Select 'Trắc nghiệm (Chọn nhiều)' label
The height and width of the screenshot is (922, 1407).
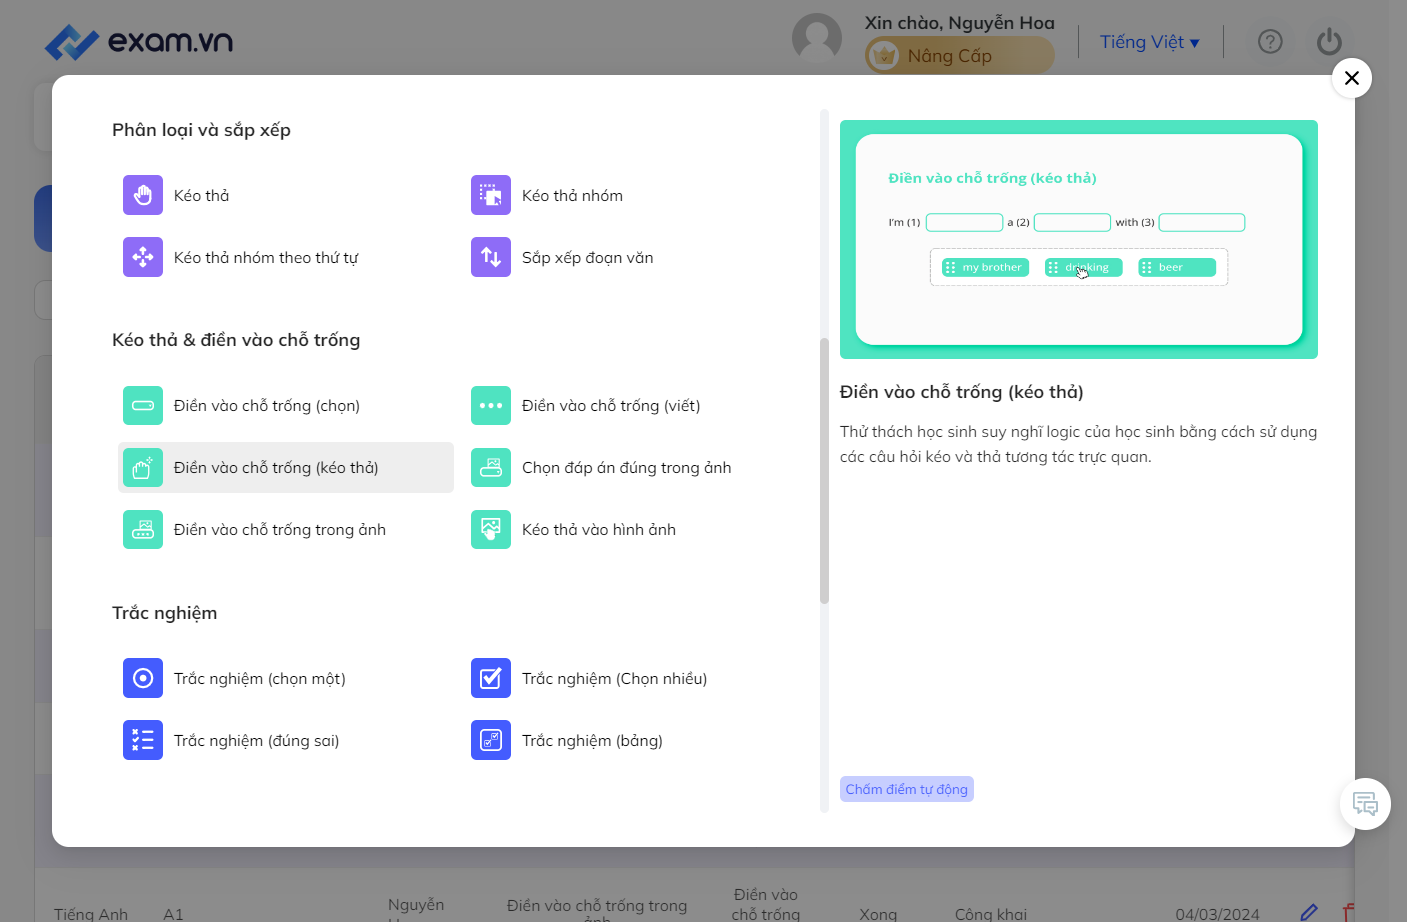(x=614, y=679)
